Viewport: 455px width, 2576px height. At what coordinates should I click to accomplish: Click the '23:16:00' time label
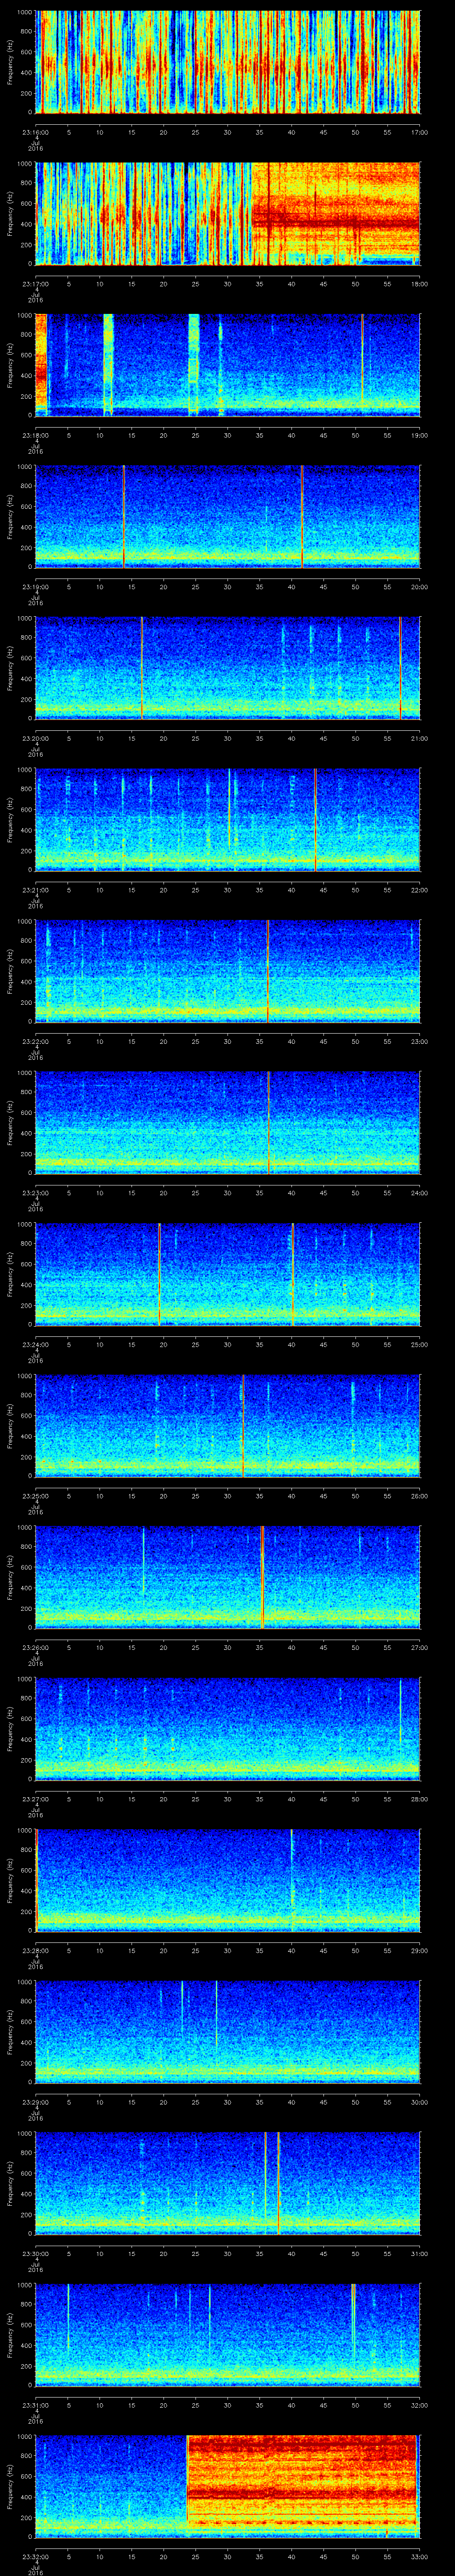[35, 131]
